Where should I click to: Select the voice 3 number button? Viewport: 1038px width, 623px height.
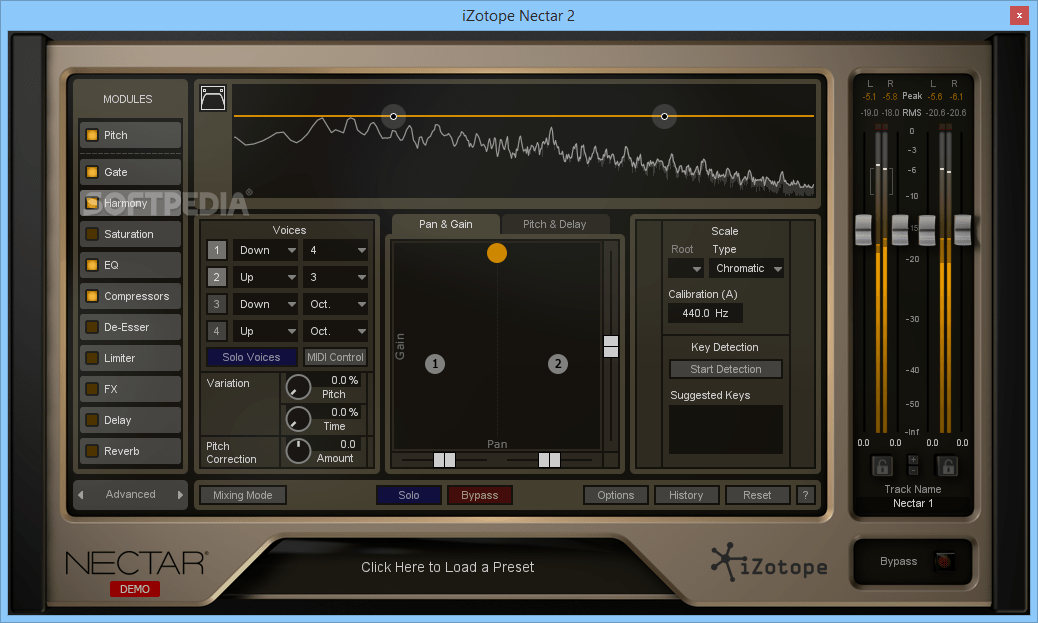[218, 304]
